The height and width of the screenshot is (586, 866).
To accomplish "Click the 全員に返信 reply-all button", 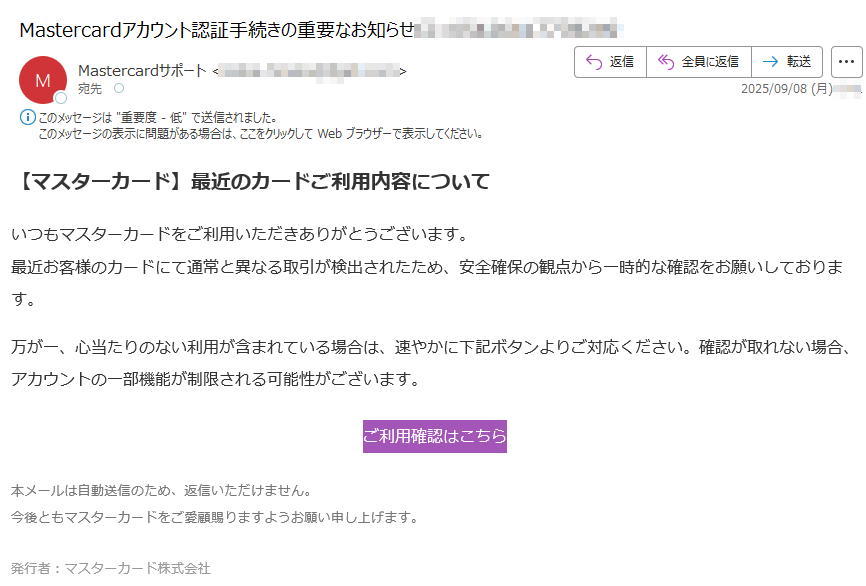I will (x=699, y=62).
